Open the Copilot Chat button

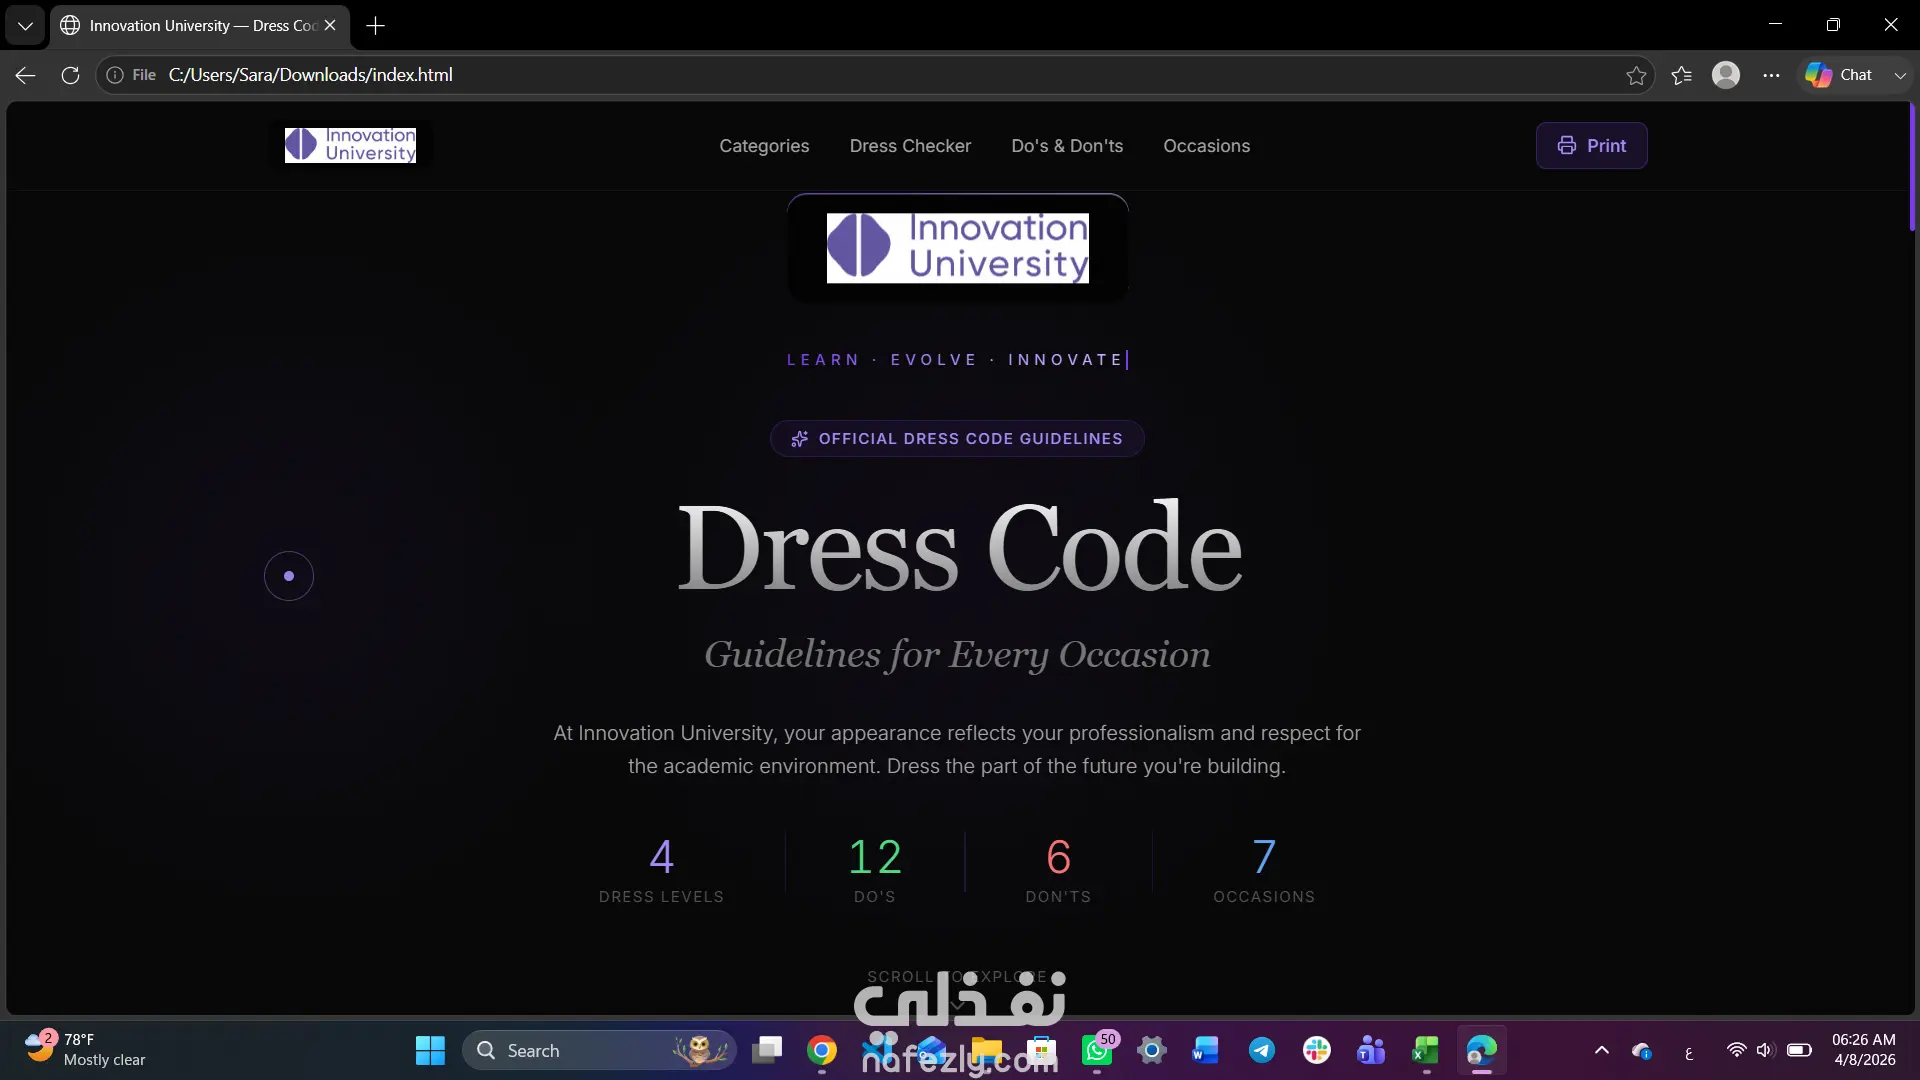click(x=1839, y=75)
